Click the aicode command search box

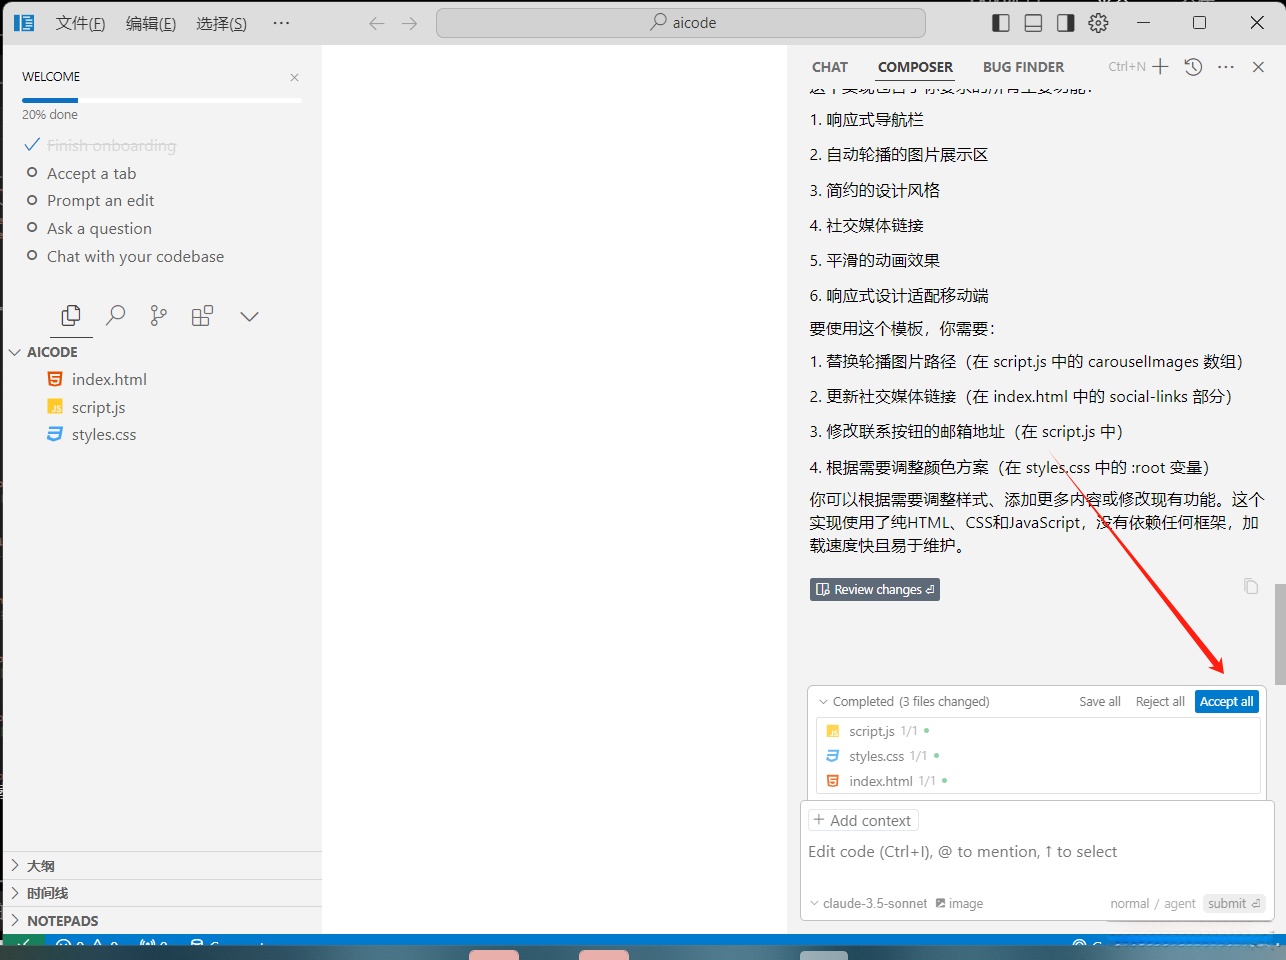tap(681, 23)
